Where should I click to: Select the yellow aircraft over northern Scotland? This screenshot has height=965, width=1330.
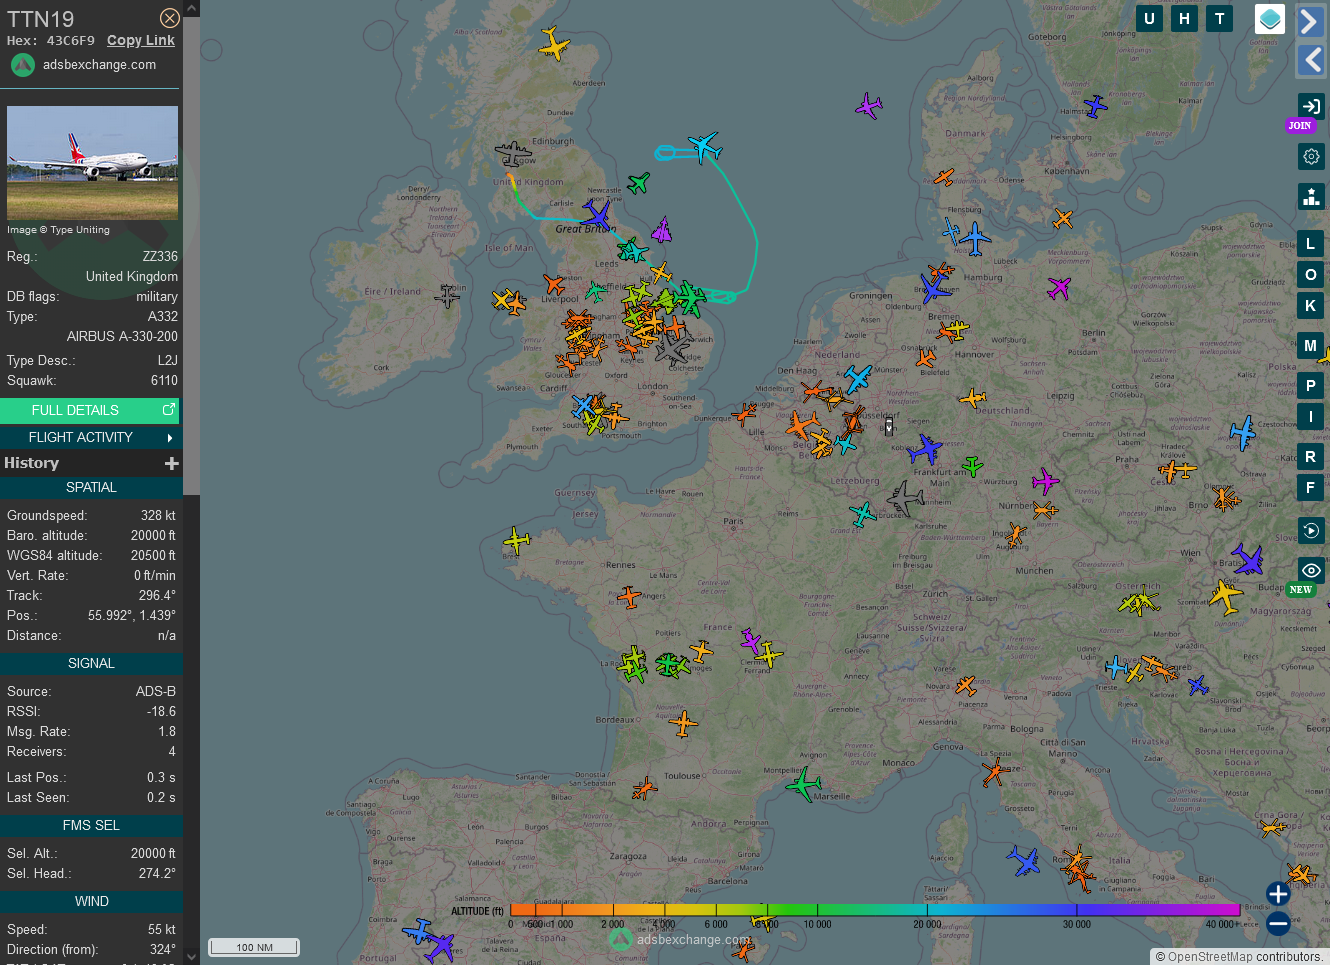pos(554,44)
